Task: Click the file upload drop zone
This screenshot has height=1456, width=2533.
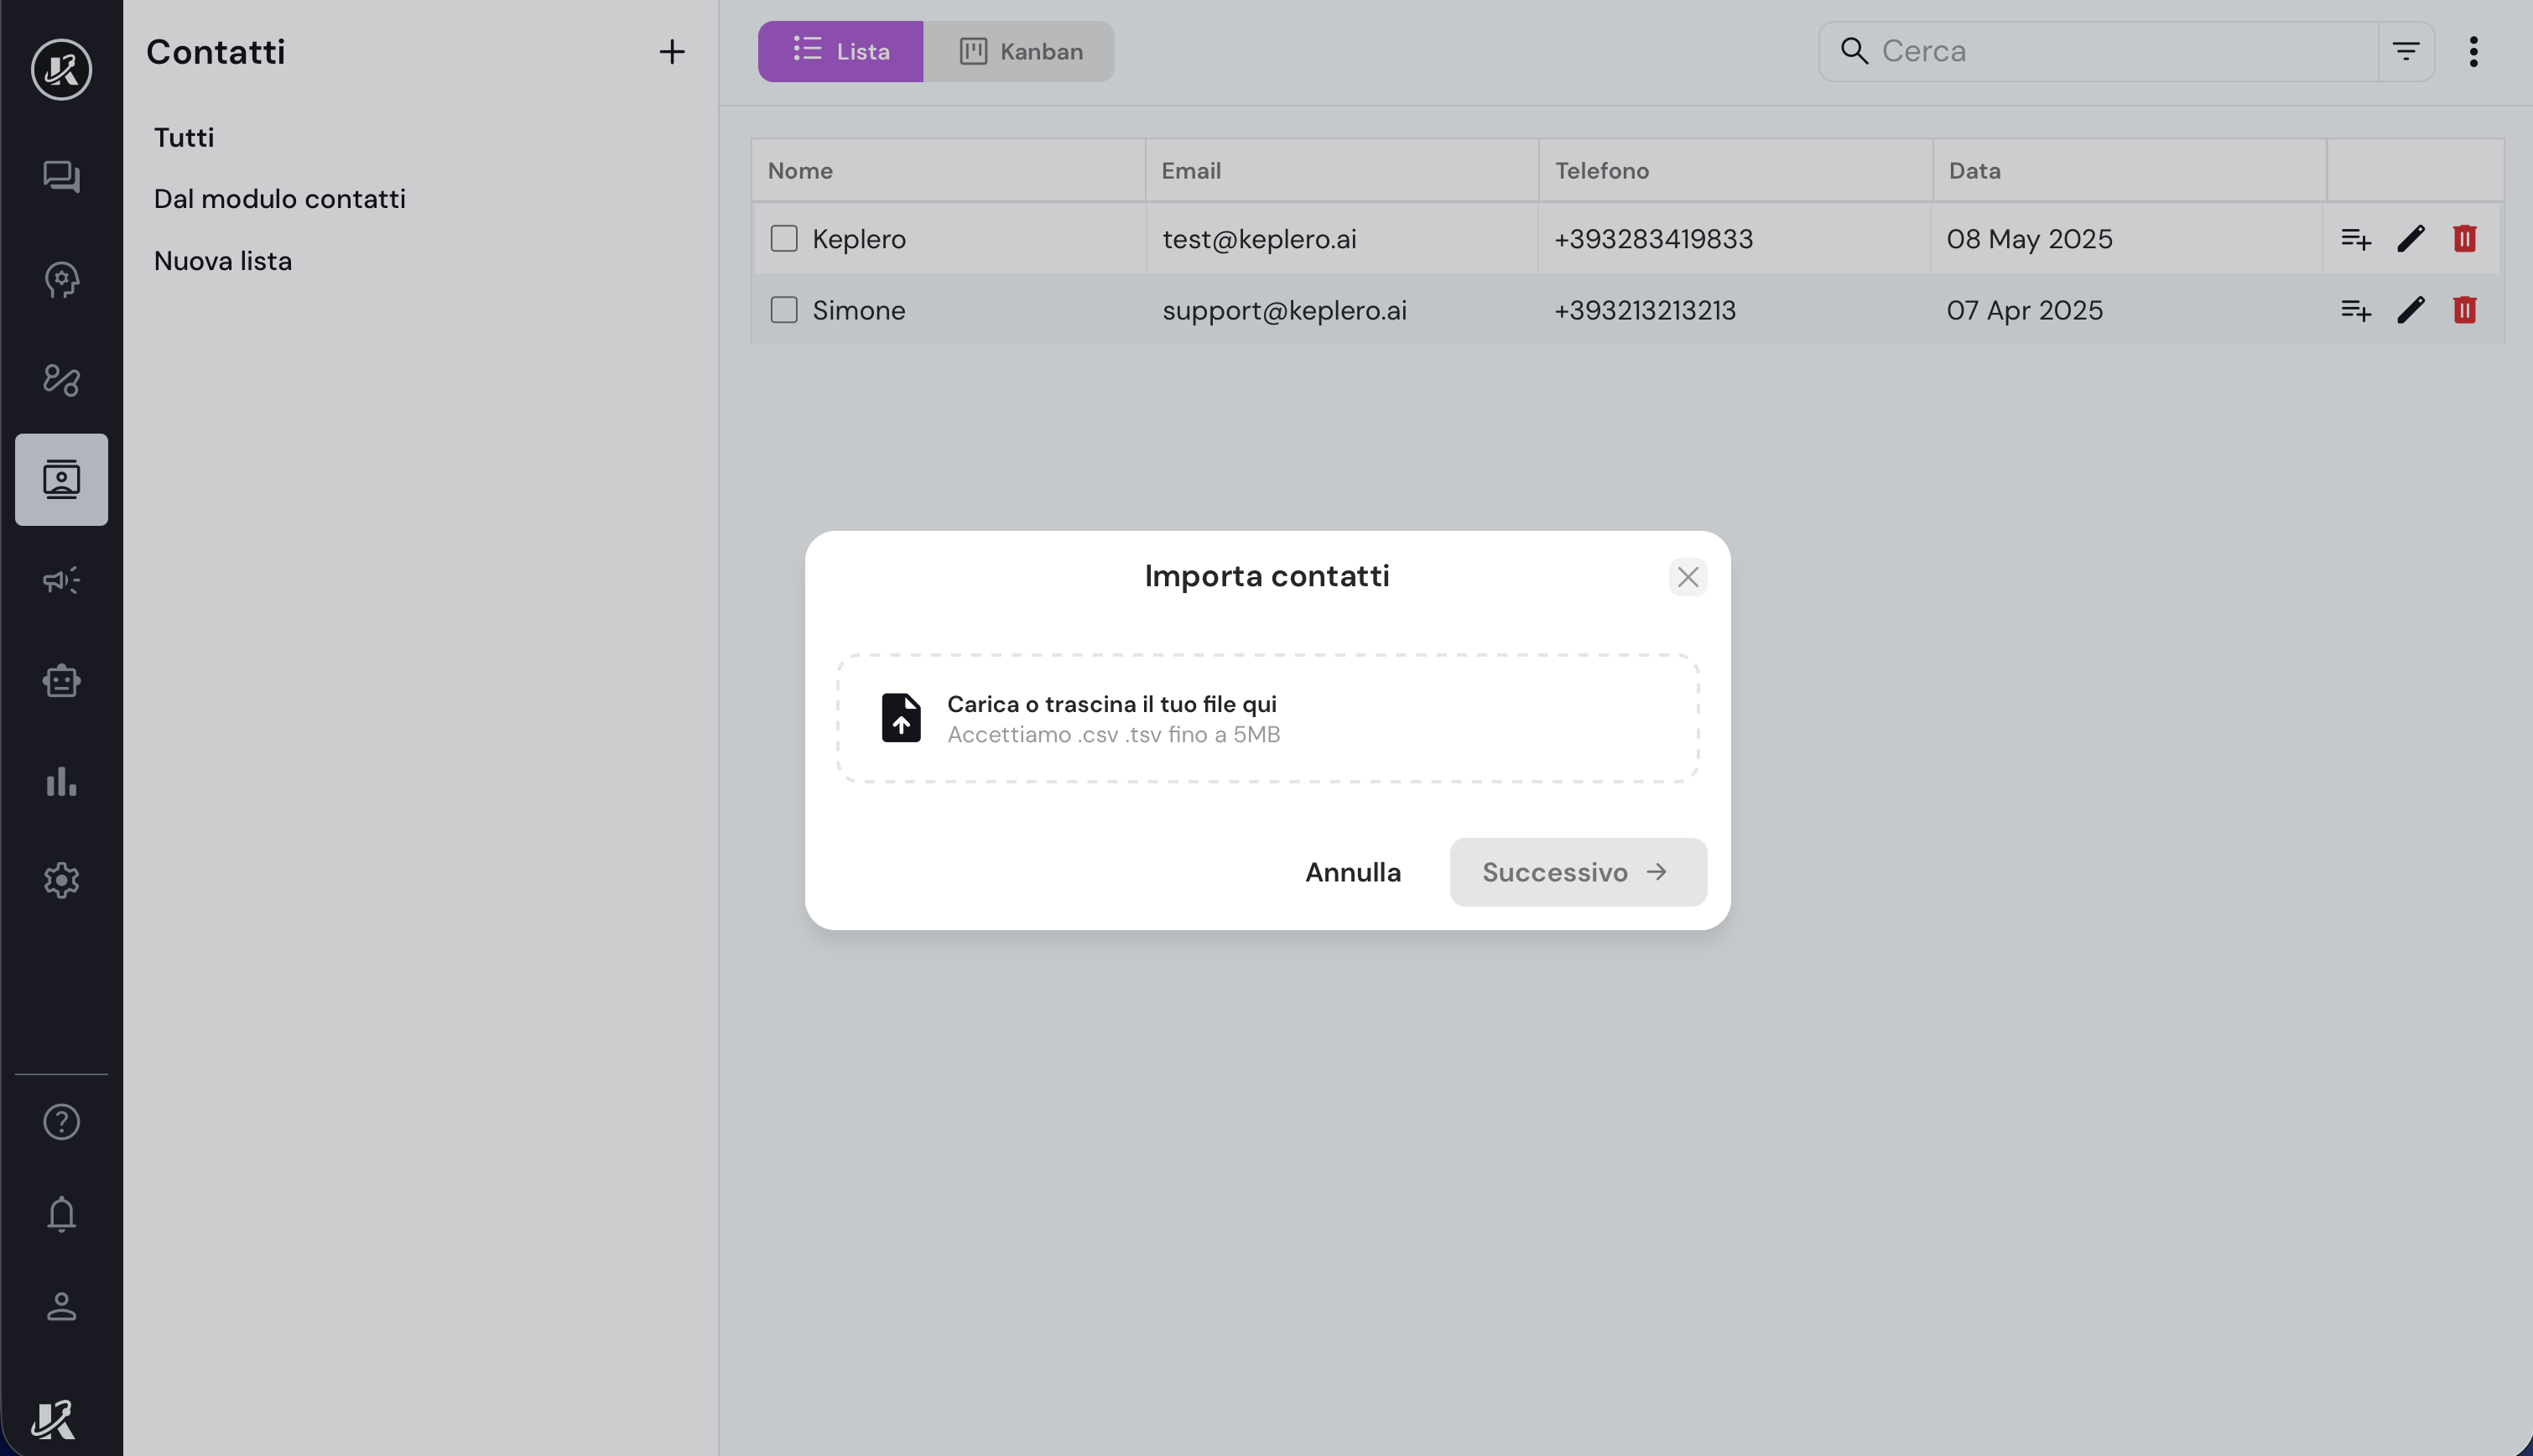Action: 1267,718
